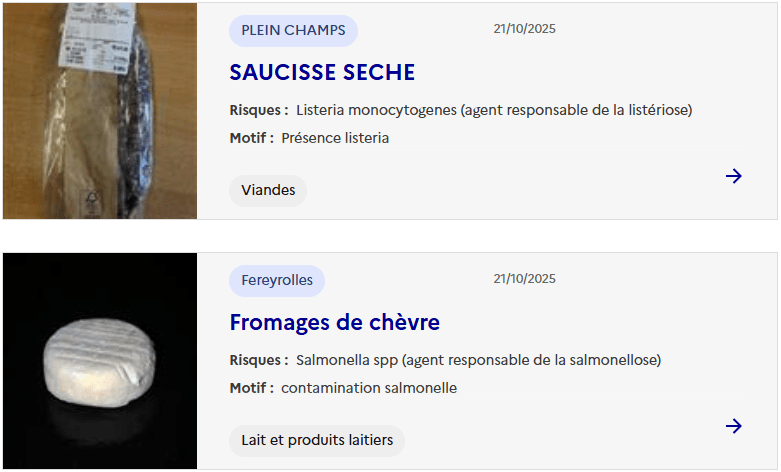Open the goat cheese product photo
This screenshot has height=472, width=781.
[x=100, y=361]
